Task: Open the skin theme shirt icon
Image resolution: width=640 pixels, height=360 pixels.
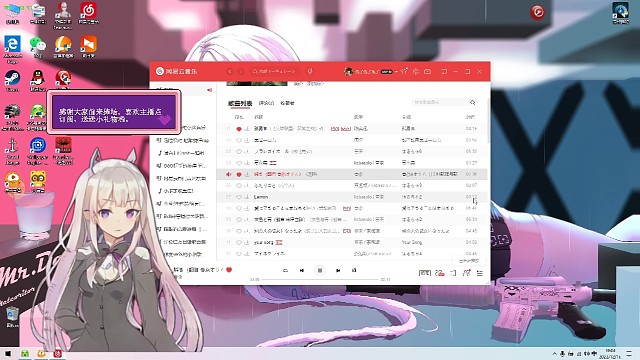Action: pyautogui.click(x=404, y=71)
